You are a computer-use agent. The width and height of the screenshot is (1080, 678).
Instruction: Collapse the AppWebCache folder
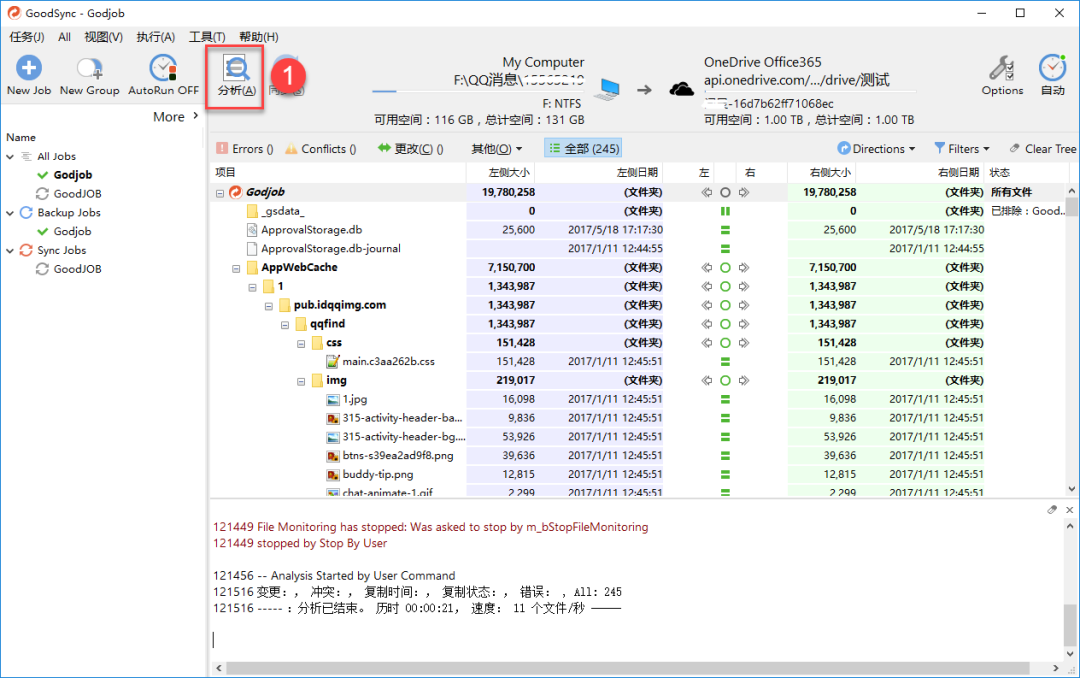click(236, 268)
